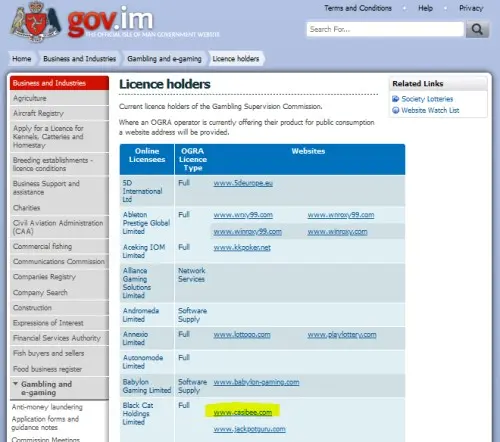The width and height of the screenshot is (500, 442).
Task: Select Andromeda Limited cell
Action: tap(147, 315)
